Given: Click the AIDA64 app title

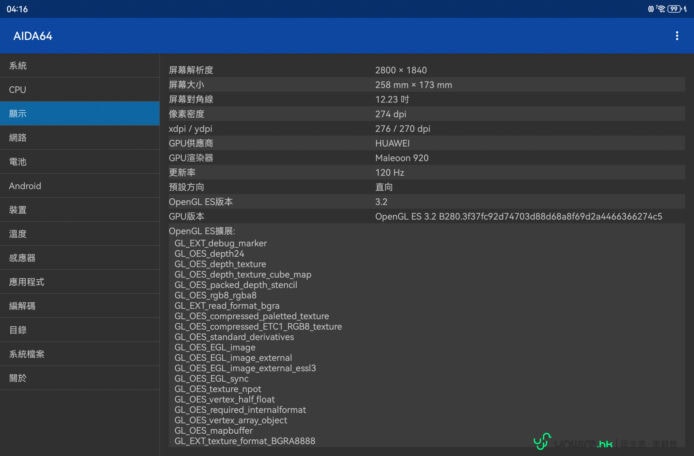Looking at the screenshot, I should point(33,36).
